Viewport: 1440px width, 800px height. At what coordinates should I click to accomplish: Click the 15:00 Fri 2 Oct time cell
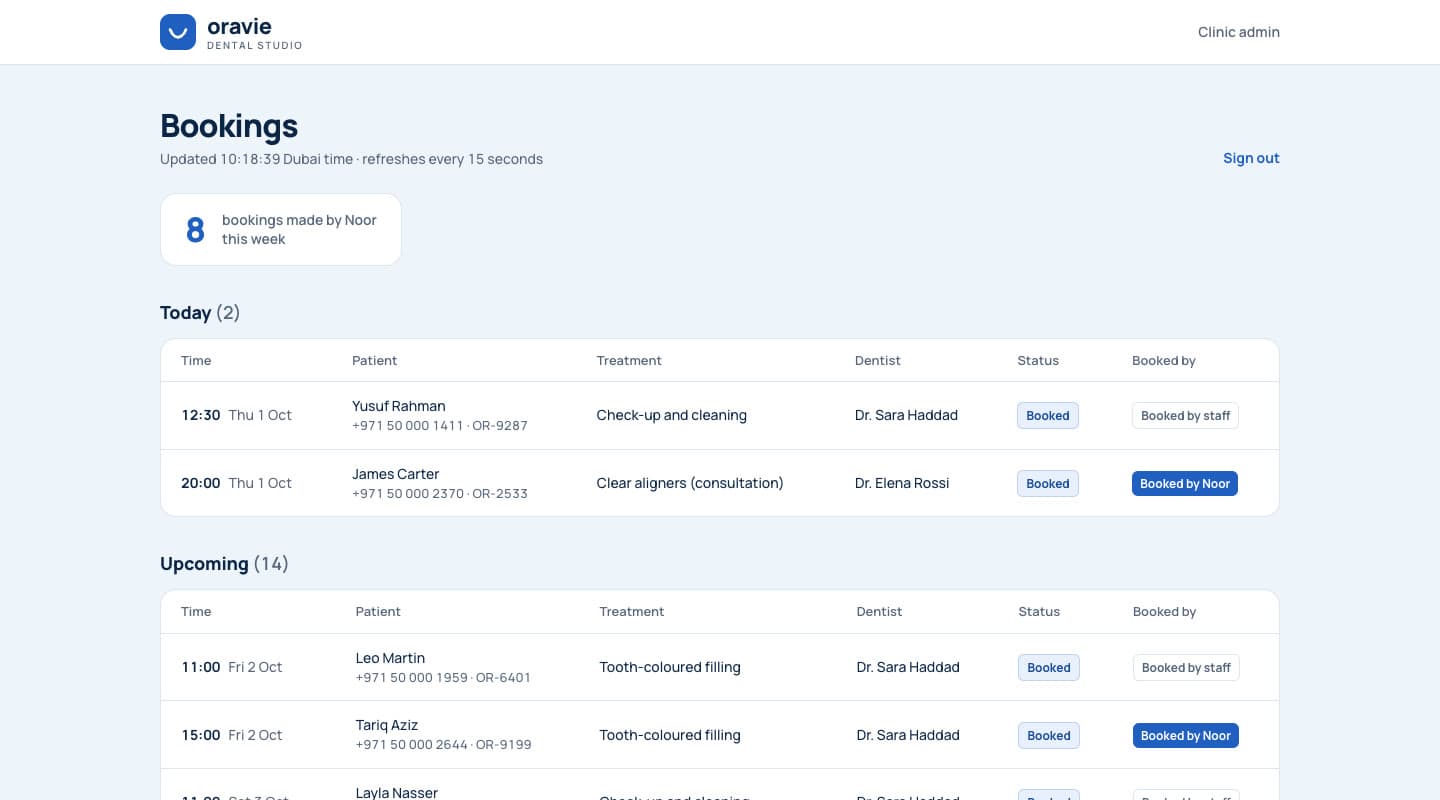232,735
